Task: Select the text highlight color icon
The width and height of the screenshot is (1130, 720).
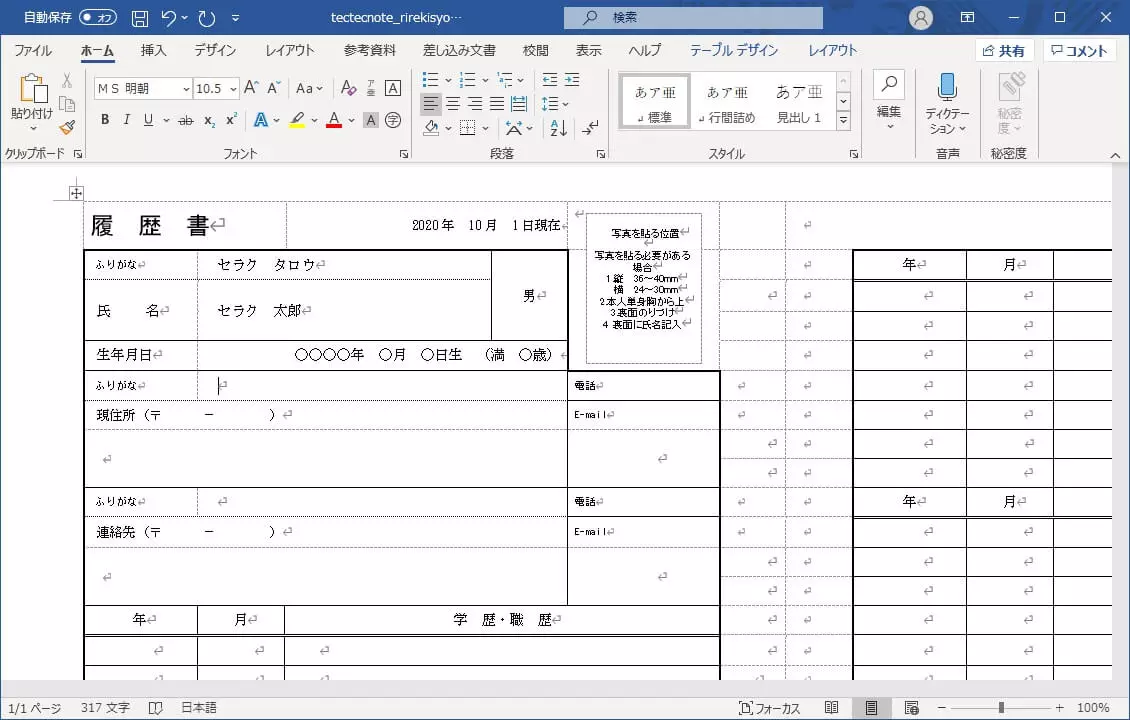Action: [297, 119]
